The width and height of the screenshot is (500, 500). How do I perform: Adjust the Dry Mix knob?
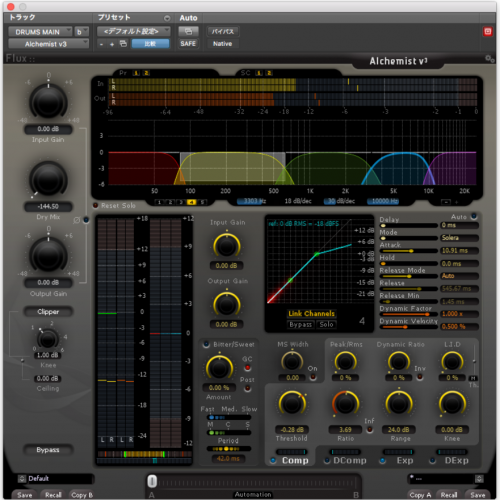click(x=48, y=180)
